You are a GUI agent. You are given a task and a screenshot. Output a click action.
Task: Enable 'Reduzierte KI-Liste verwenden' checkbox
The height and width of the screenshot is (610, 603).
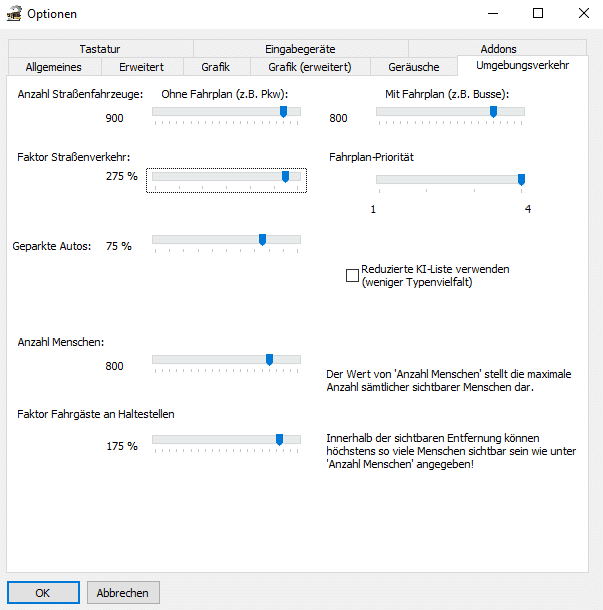(x=352, y=275)
